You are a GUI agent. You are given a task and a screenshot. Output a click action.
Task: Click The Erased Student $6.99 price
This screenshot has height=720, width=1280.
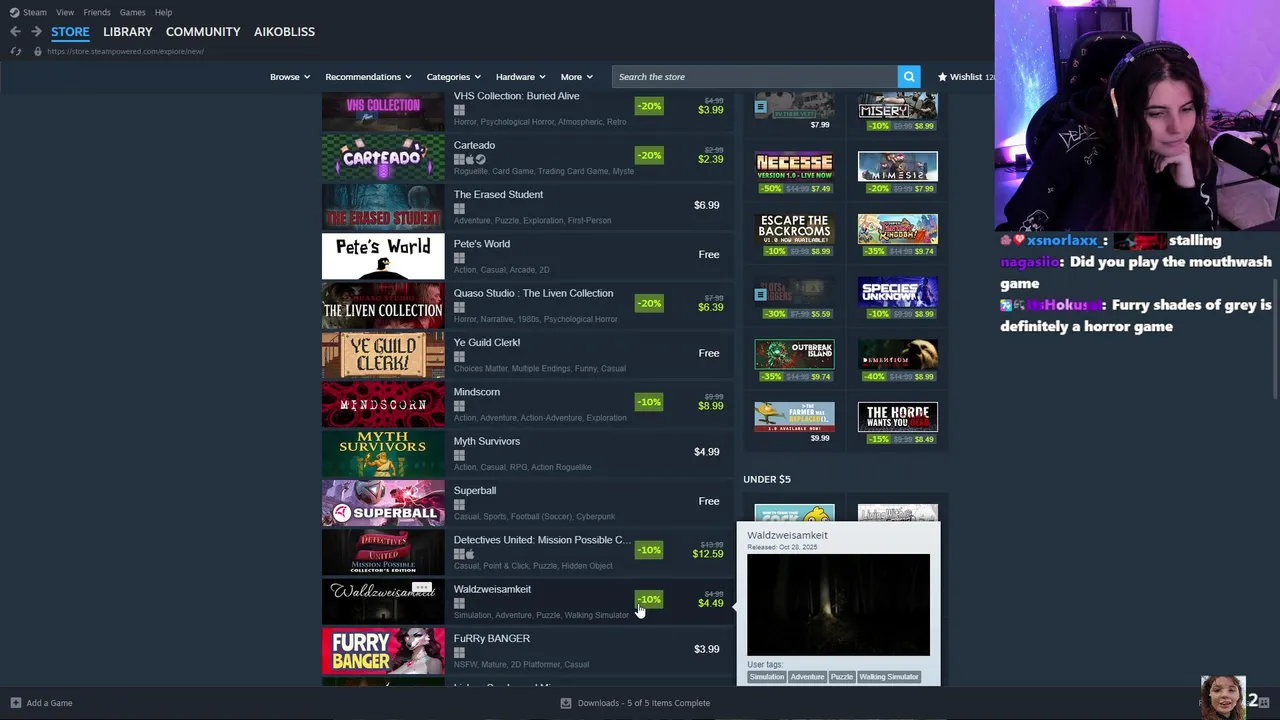tap(707, 205)
